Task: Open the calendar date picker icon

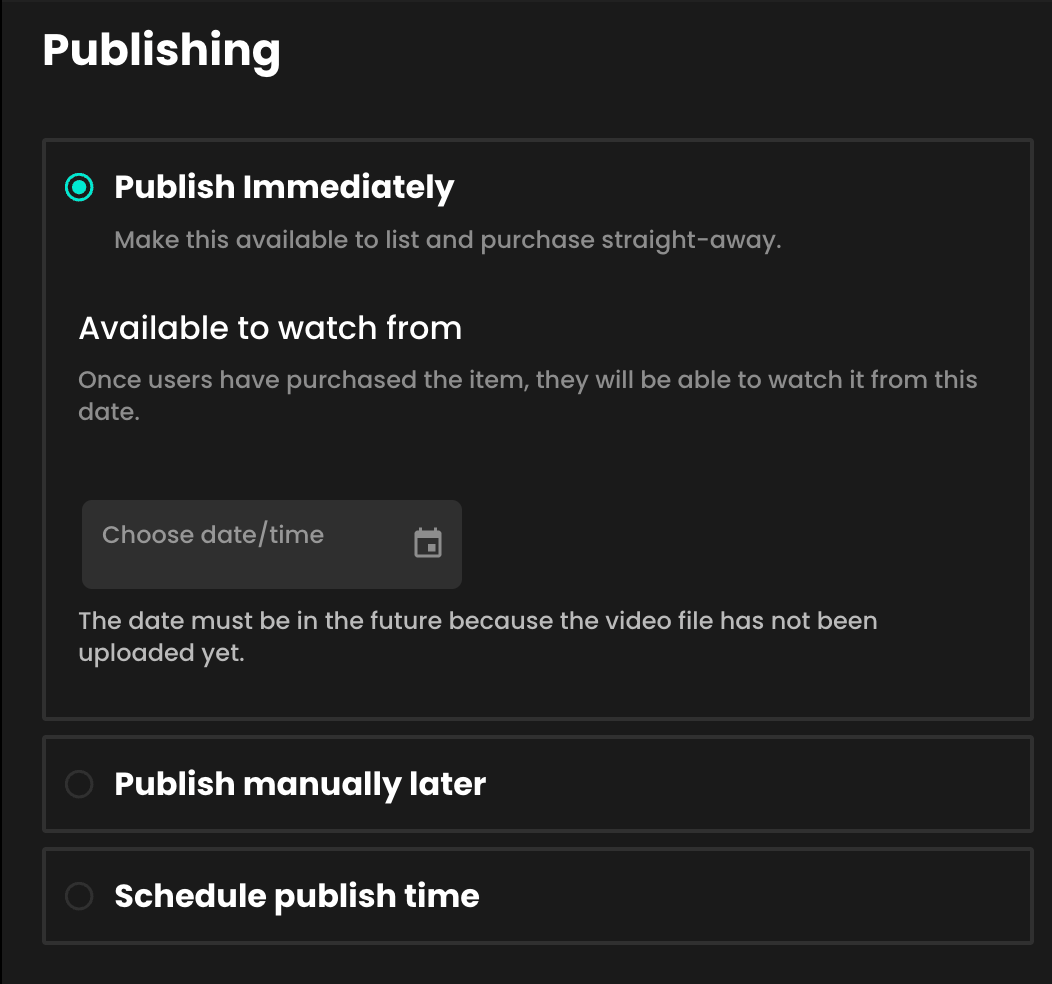Action: [x=427, y=543]
